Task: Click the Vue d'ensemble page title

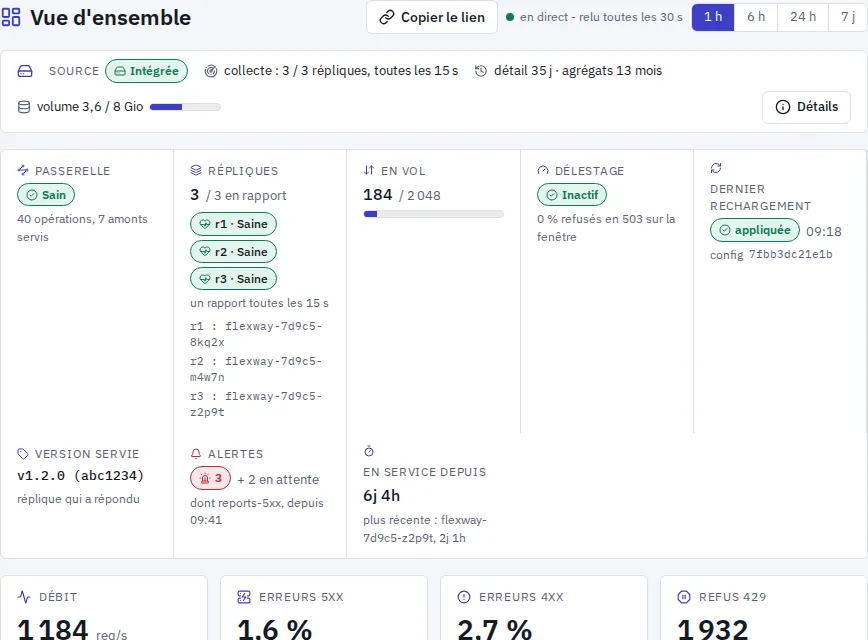Action: pos(111,18)
